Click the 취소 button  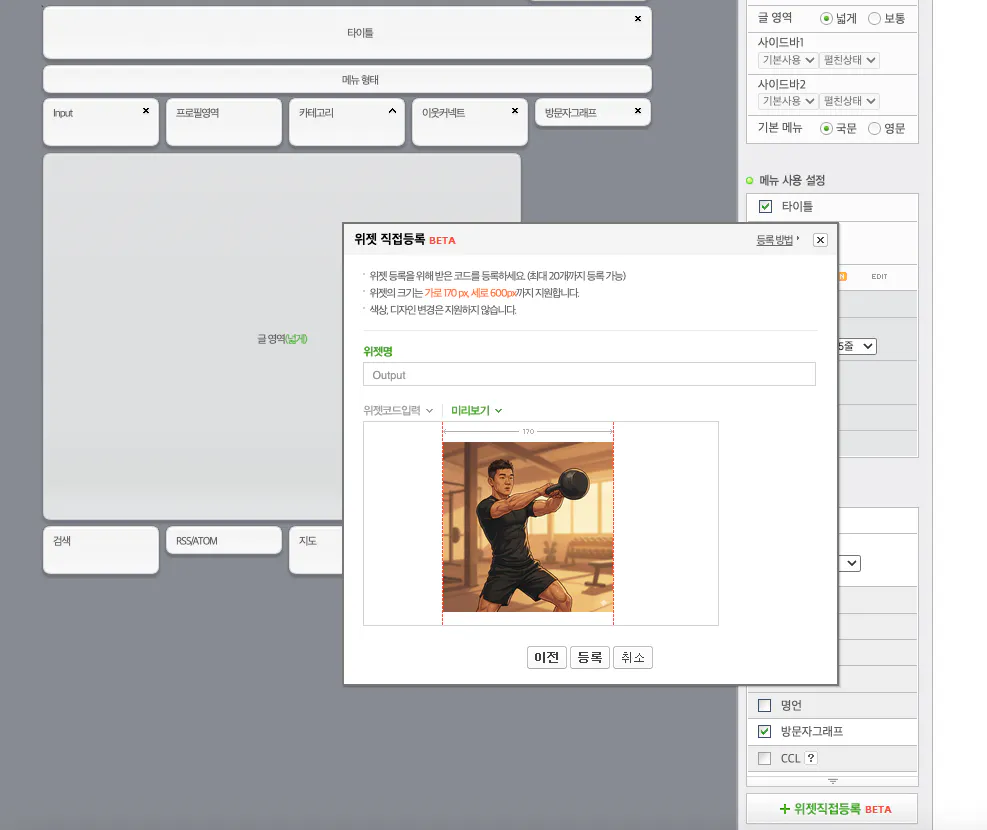point(633,658)
